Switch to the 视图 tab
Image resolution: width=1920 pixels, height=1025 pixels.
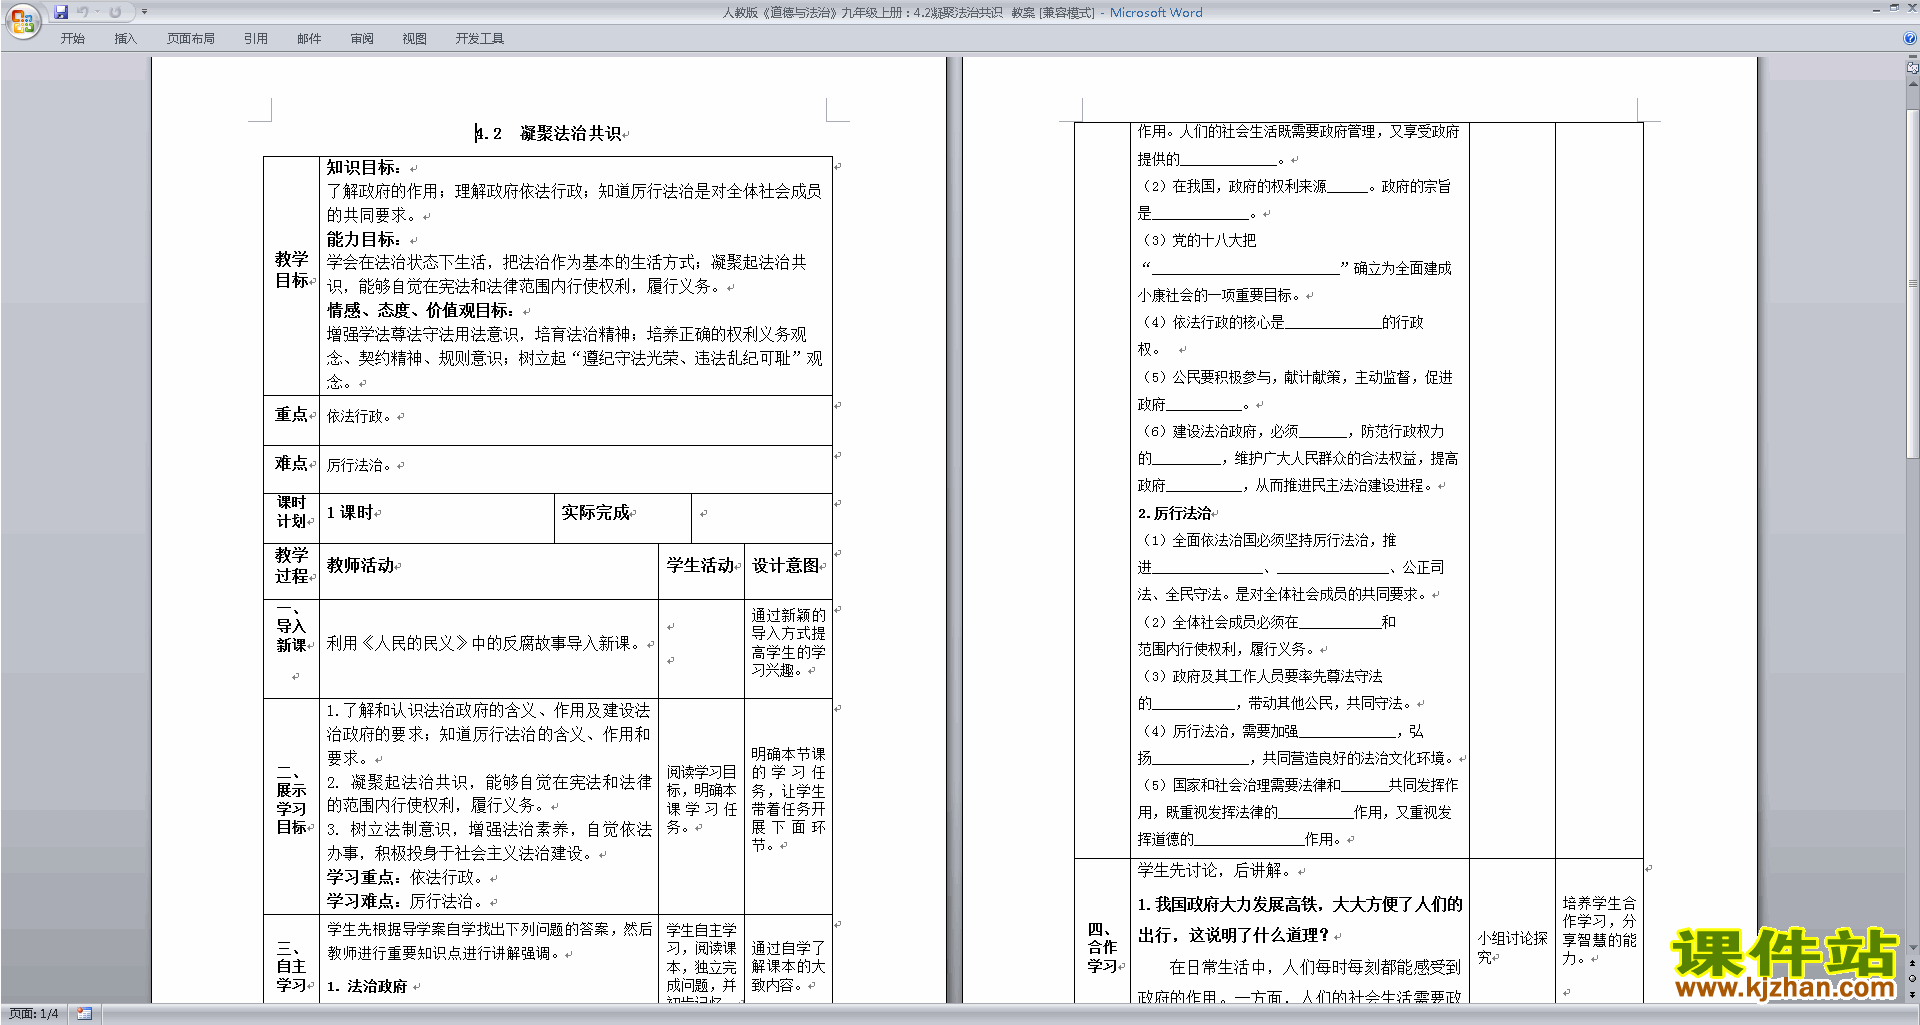point(414,39)
